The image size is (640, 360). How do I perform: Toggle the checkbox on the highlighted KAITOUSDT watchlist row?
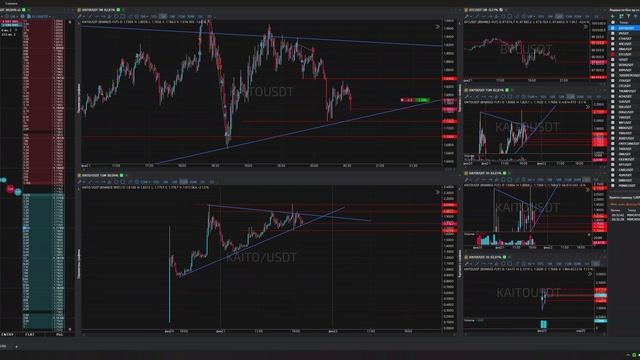[613, 28]
